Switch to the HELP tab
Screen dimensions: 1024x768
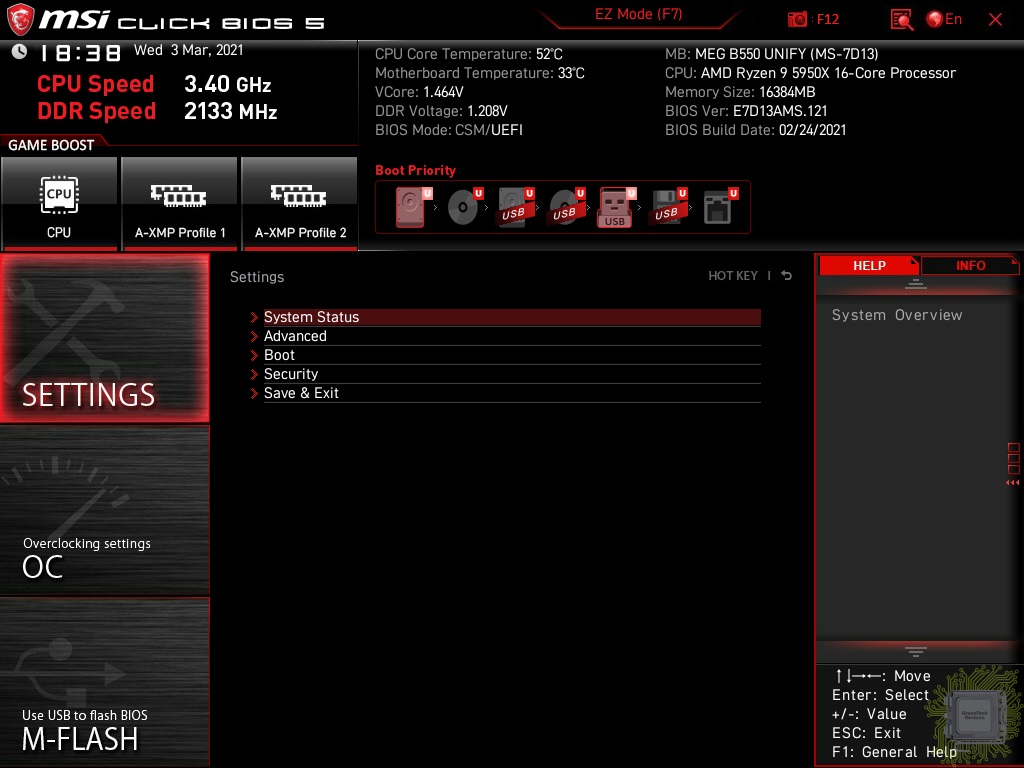tap(869, 266)
